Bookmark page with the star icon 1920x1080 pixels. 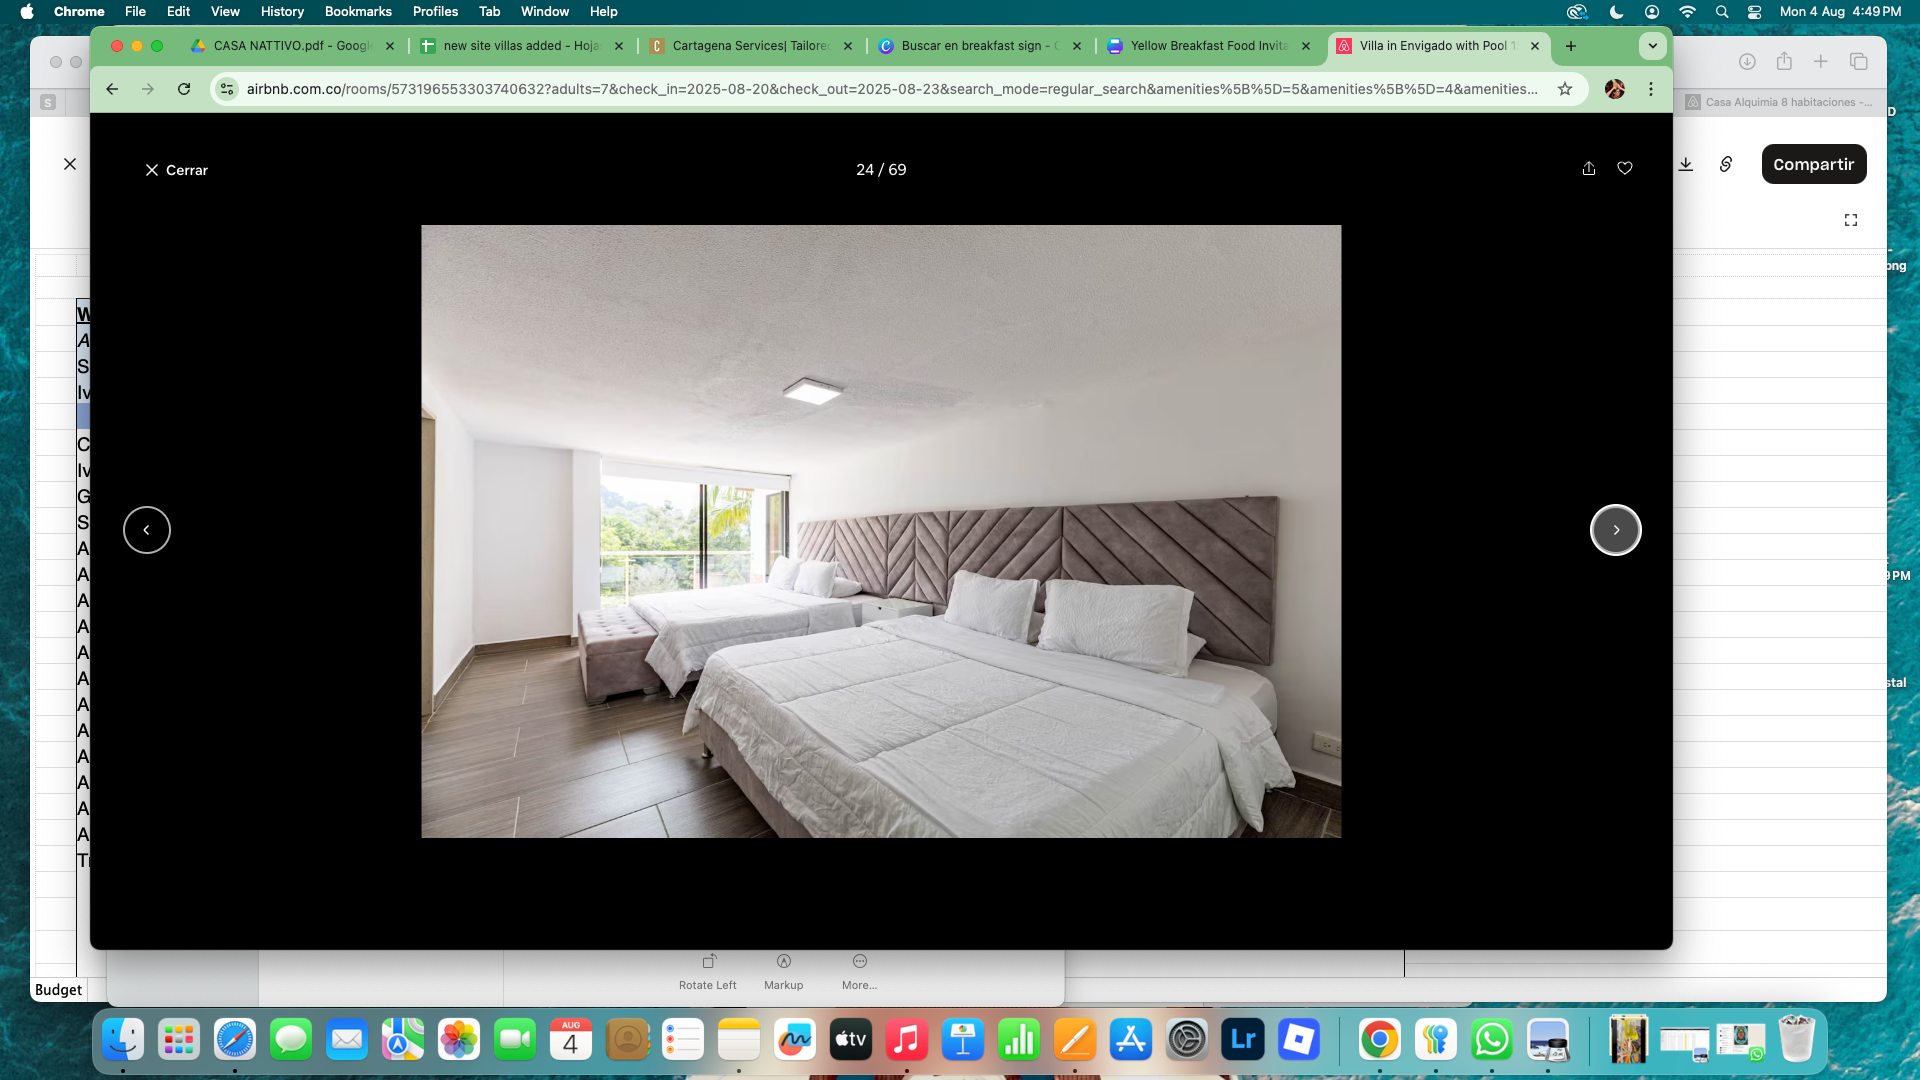coord(1565,89)
